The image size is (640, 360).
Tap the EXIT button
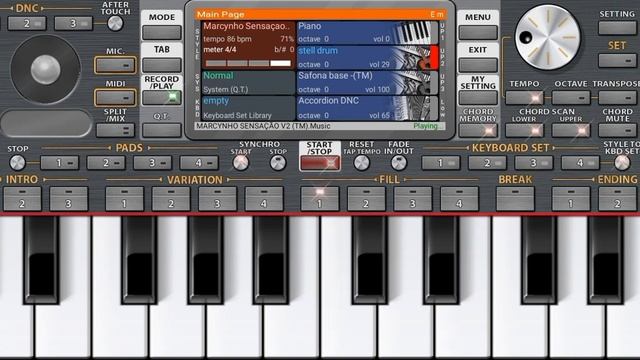coord(478,64)
